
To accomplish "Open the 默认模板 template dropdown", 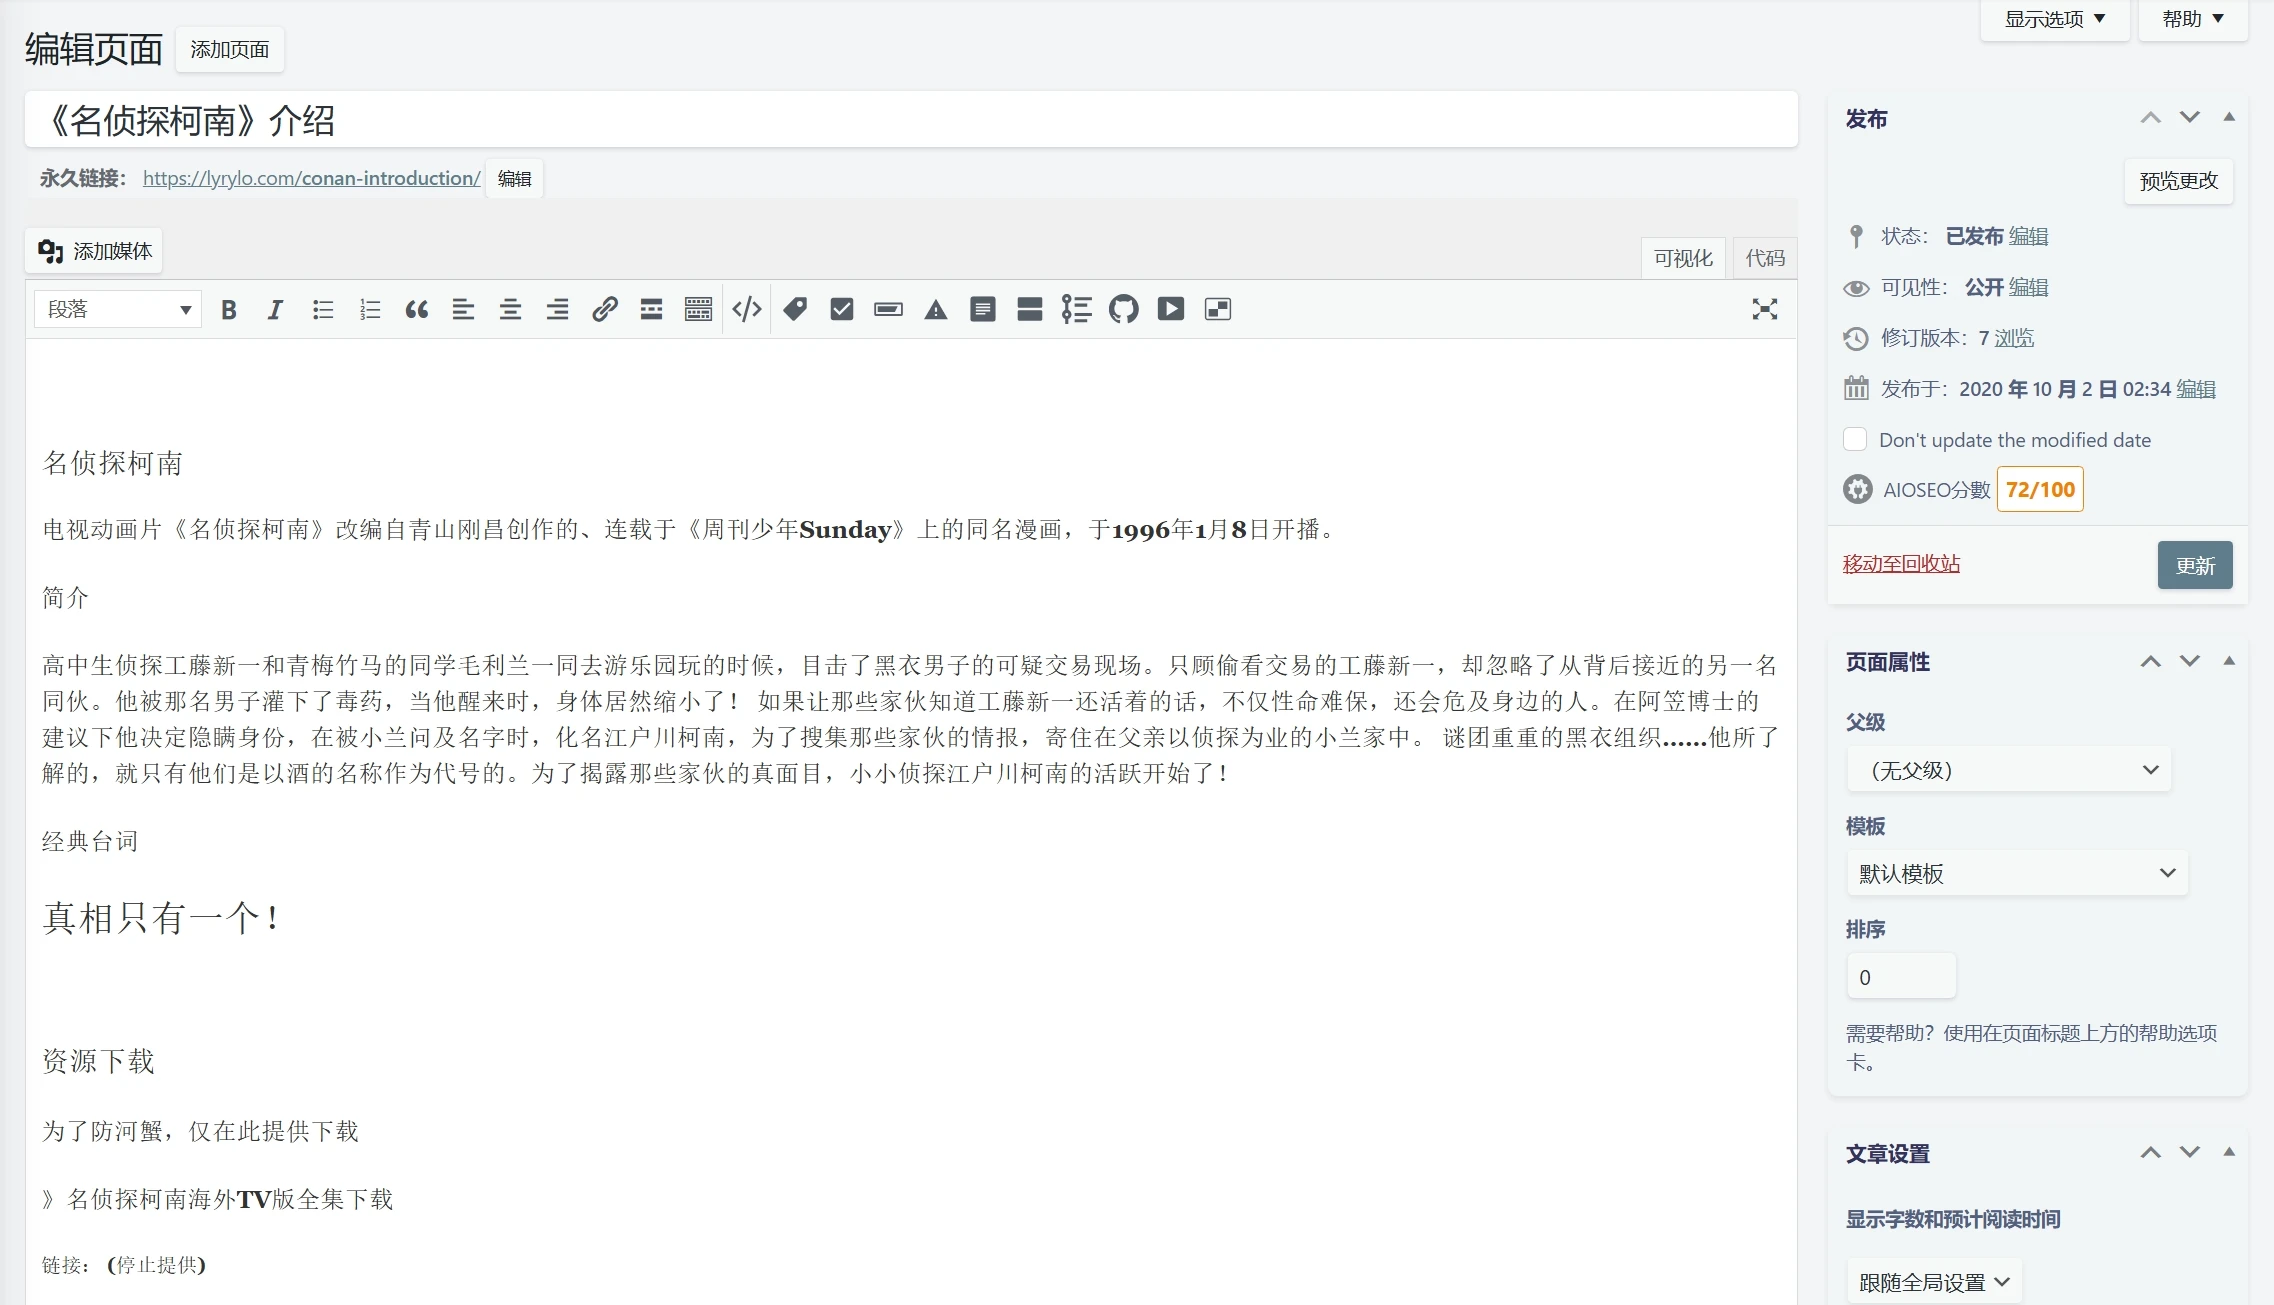I will (2016, 873).
